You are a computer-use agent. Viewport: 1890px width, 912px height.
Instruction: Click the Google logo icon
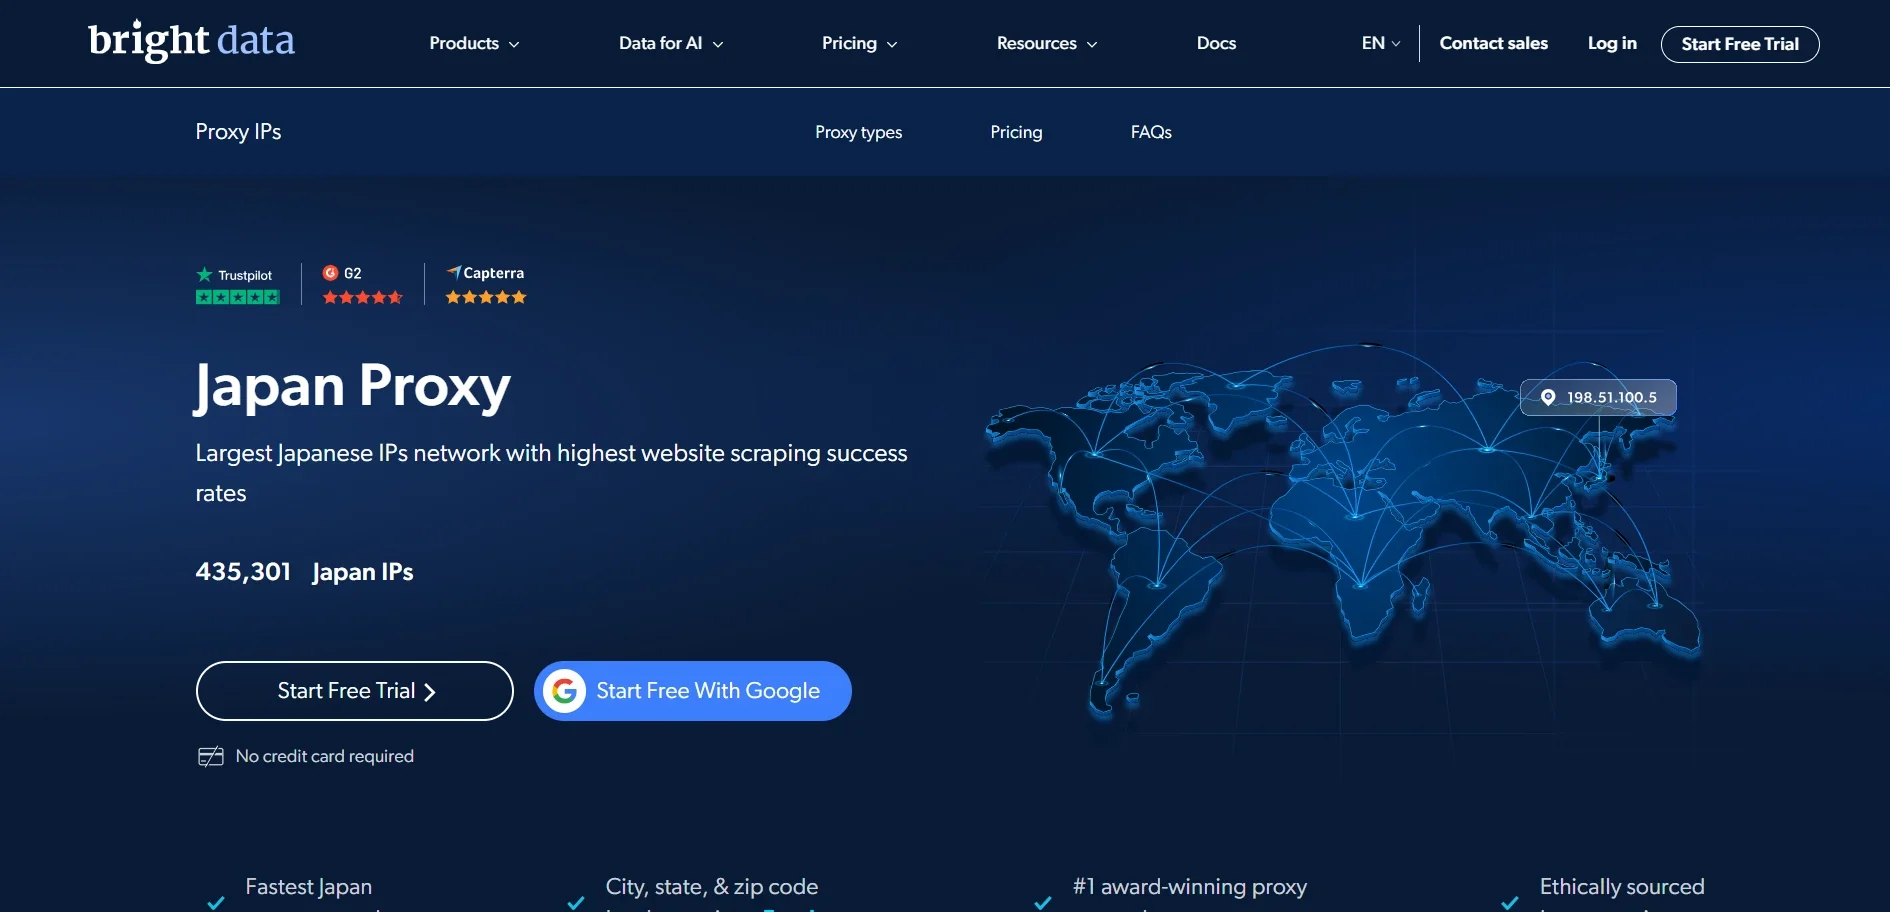[x=565, y=691]
